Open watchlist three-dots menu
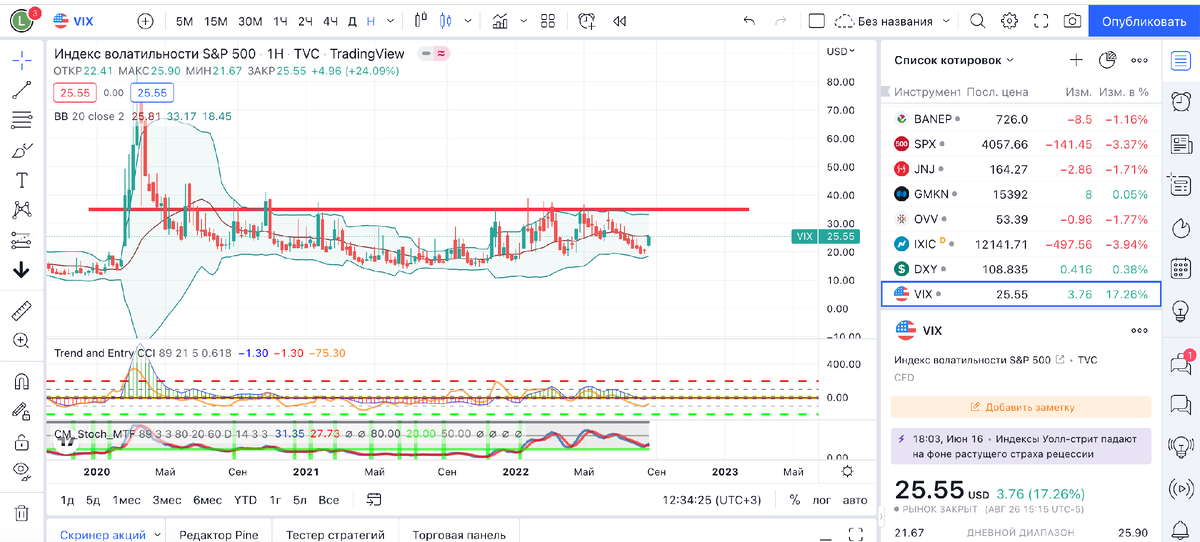The height and width of the screenshot is (542, 1200). click(x=1139, y=61)
